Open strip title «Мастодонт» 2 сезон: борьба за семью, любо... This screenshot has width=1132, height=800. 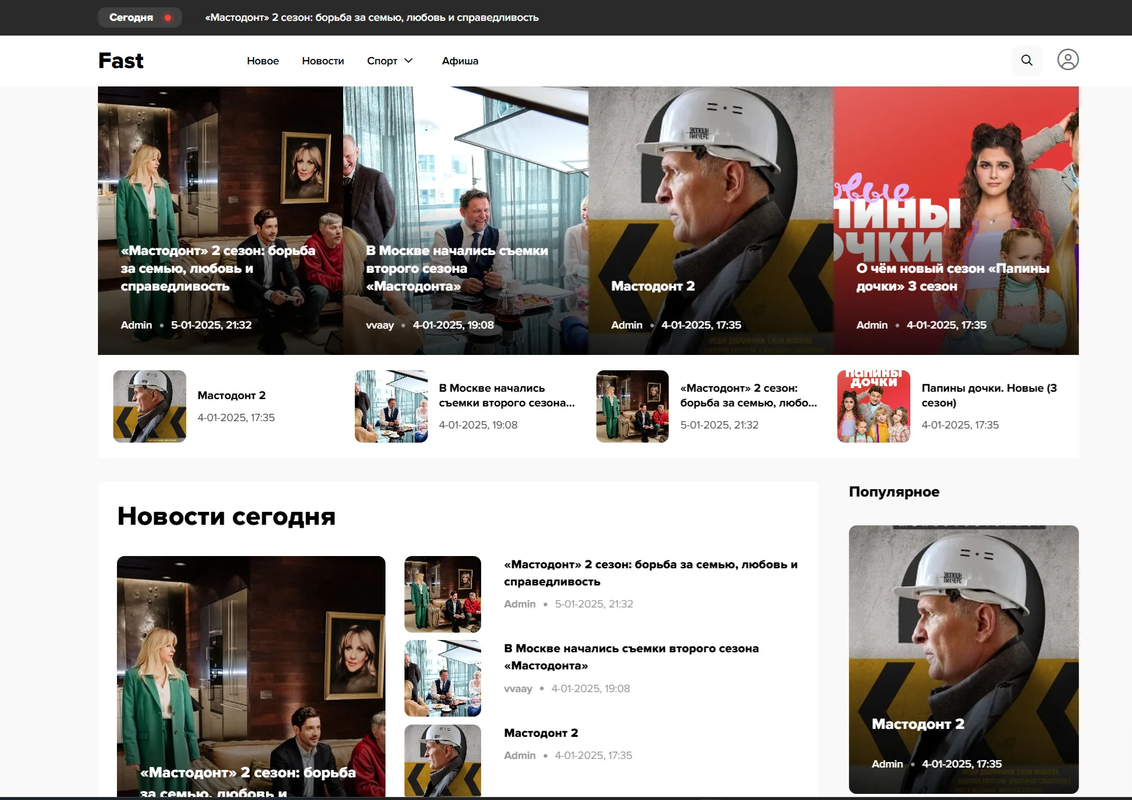coord(749,395)
